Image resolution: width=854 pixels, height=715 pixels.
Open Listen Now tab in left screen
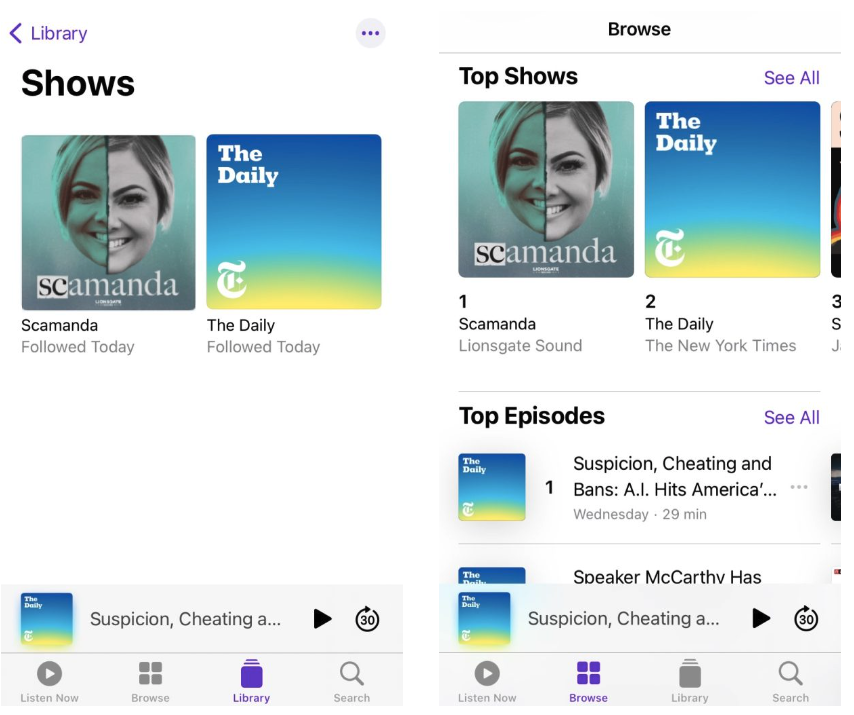49,681
